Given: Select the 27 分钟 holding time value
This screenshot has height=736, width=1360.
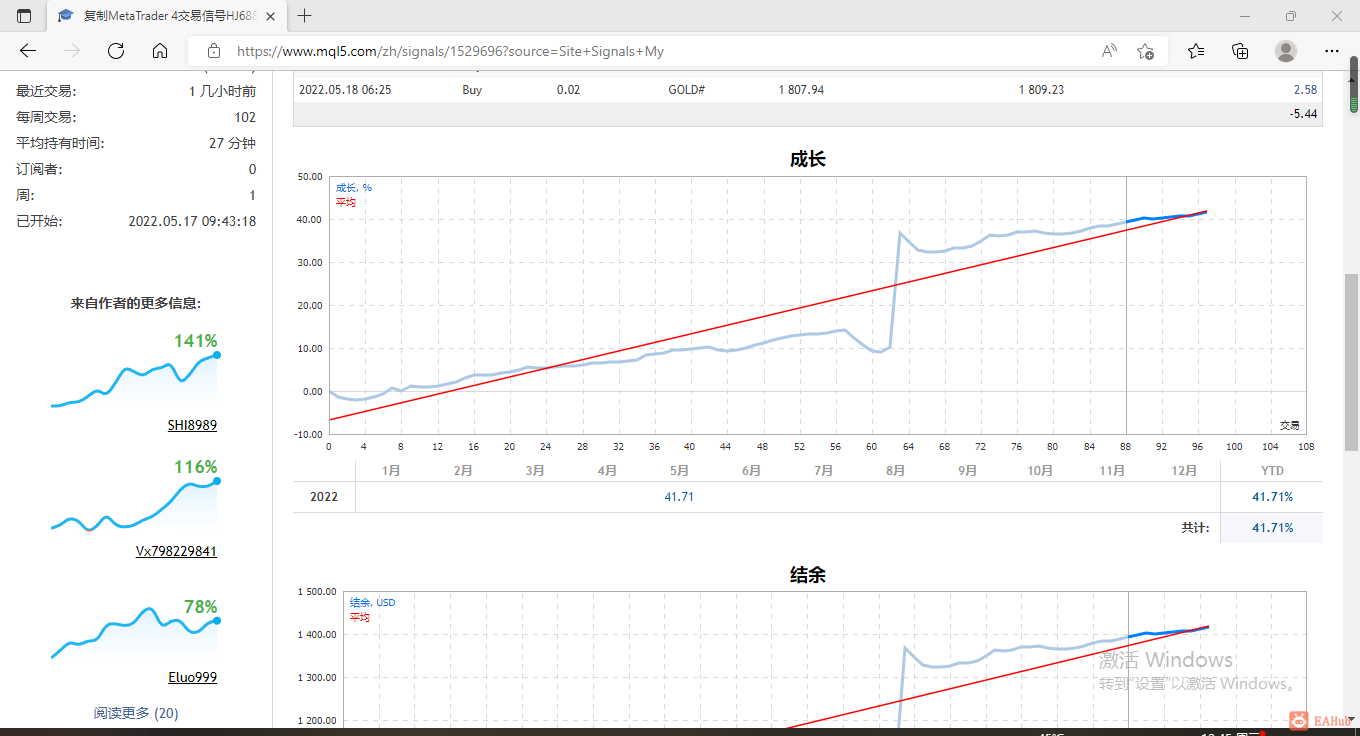Looking at the screenshot, I should point(232,143).
